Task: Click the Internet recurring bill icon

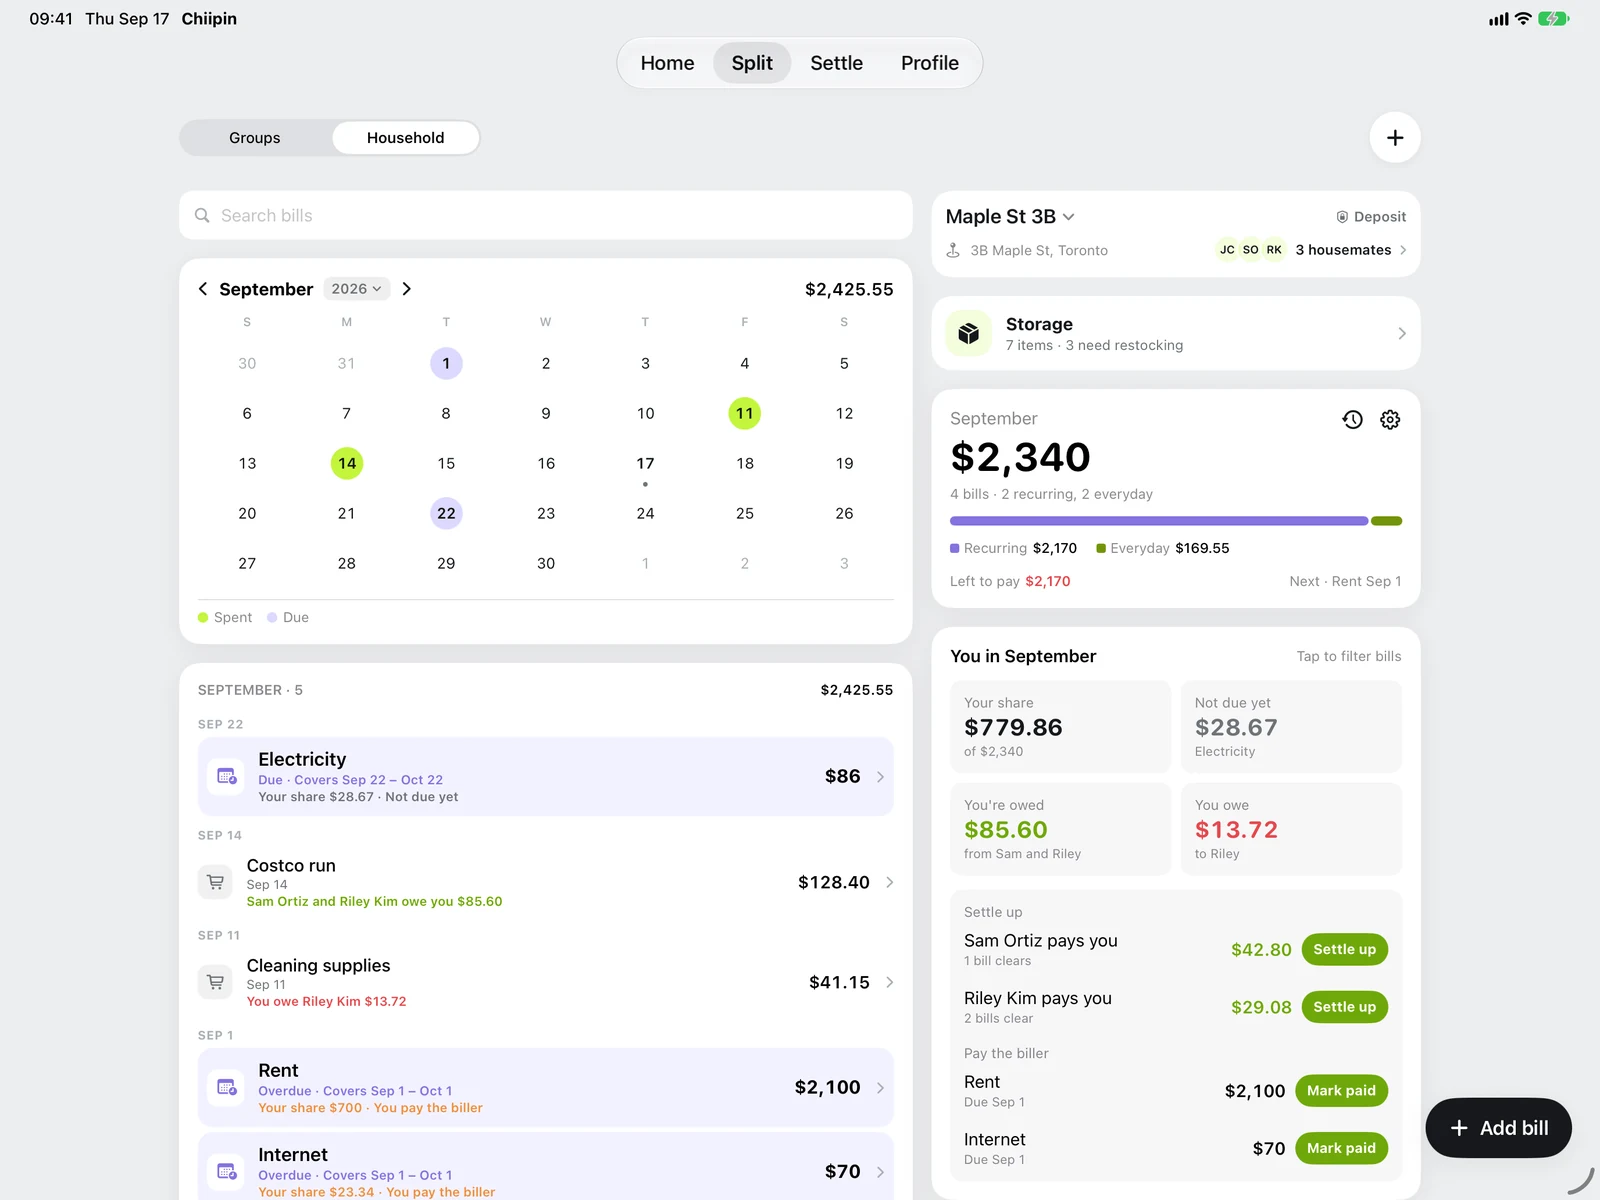Action: point(227,1171)
